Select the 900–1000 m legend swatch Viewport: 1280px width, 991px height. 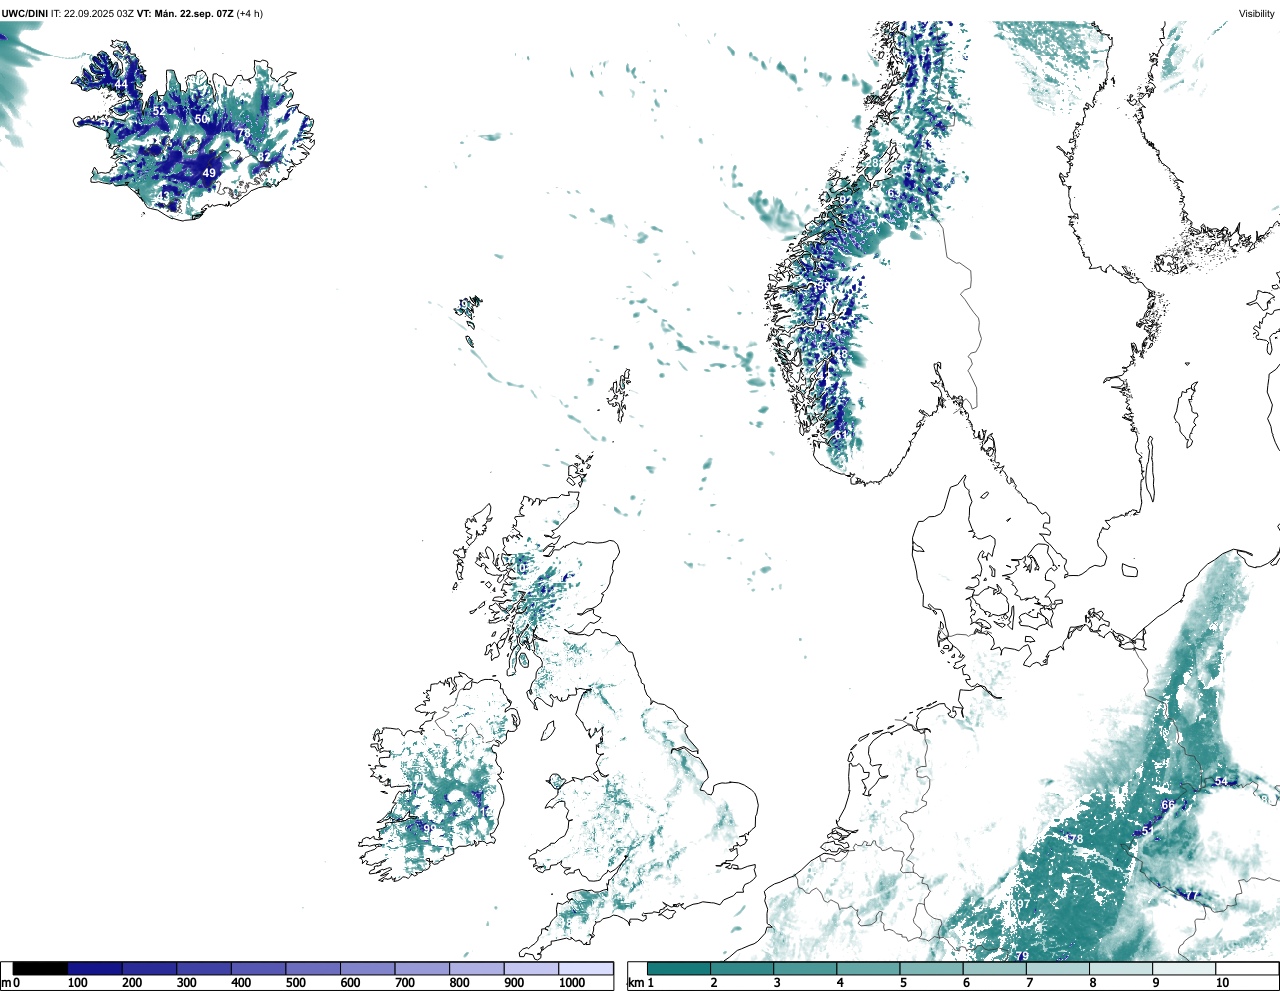pyautogui.click(x=531, y=969)
